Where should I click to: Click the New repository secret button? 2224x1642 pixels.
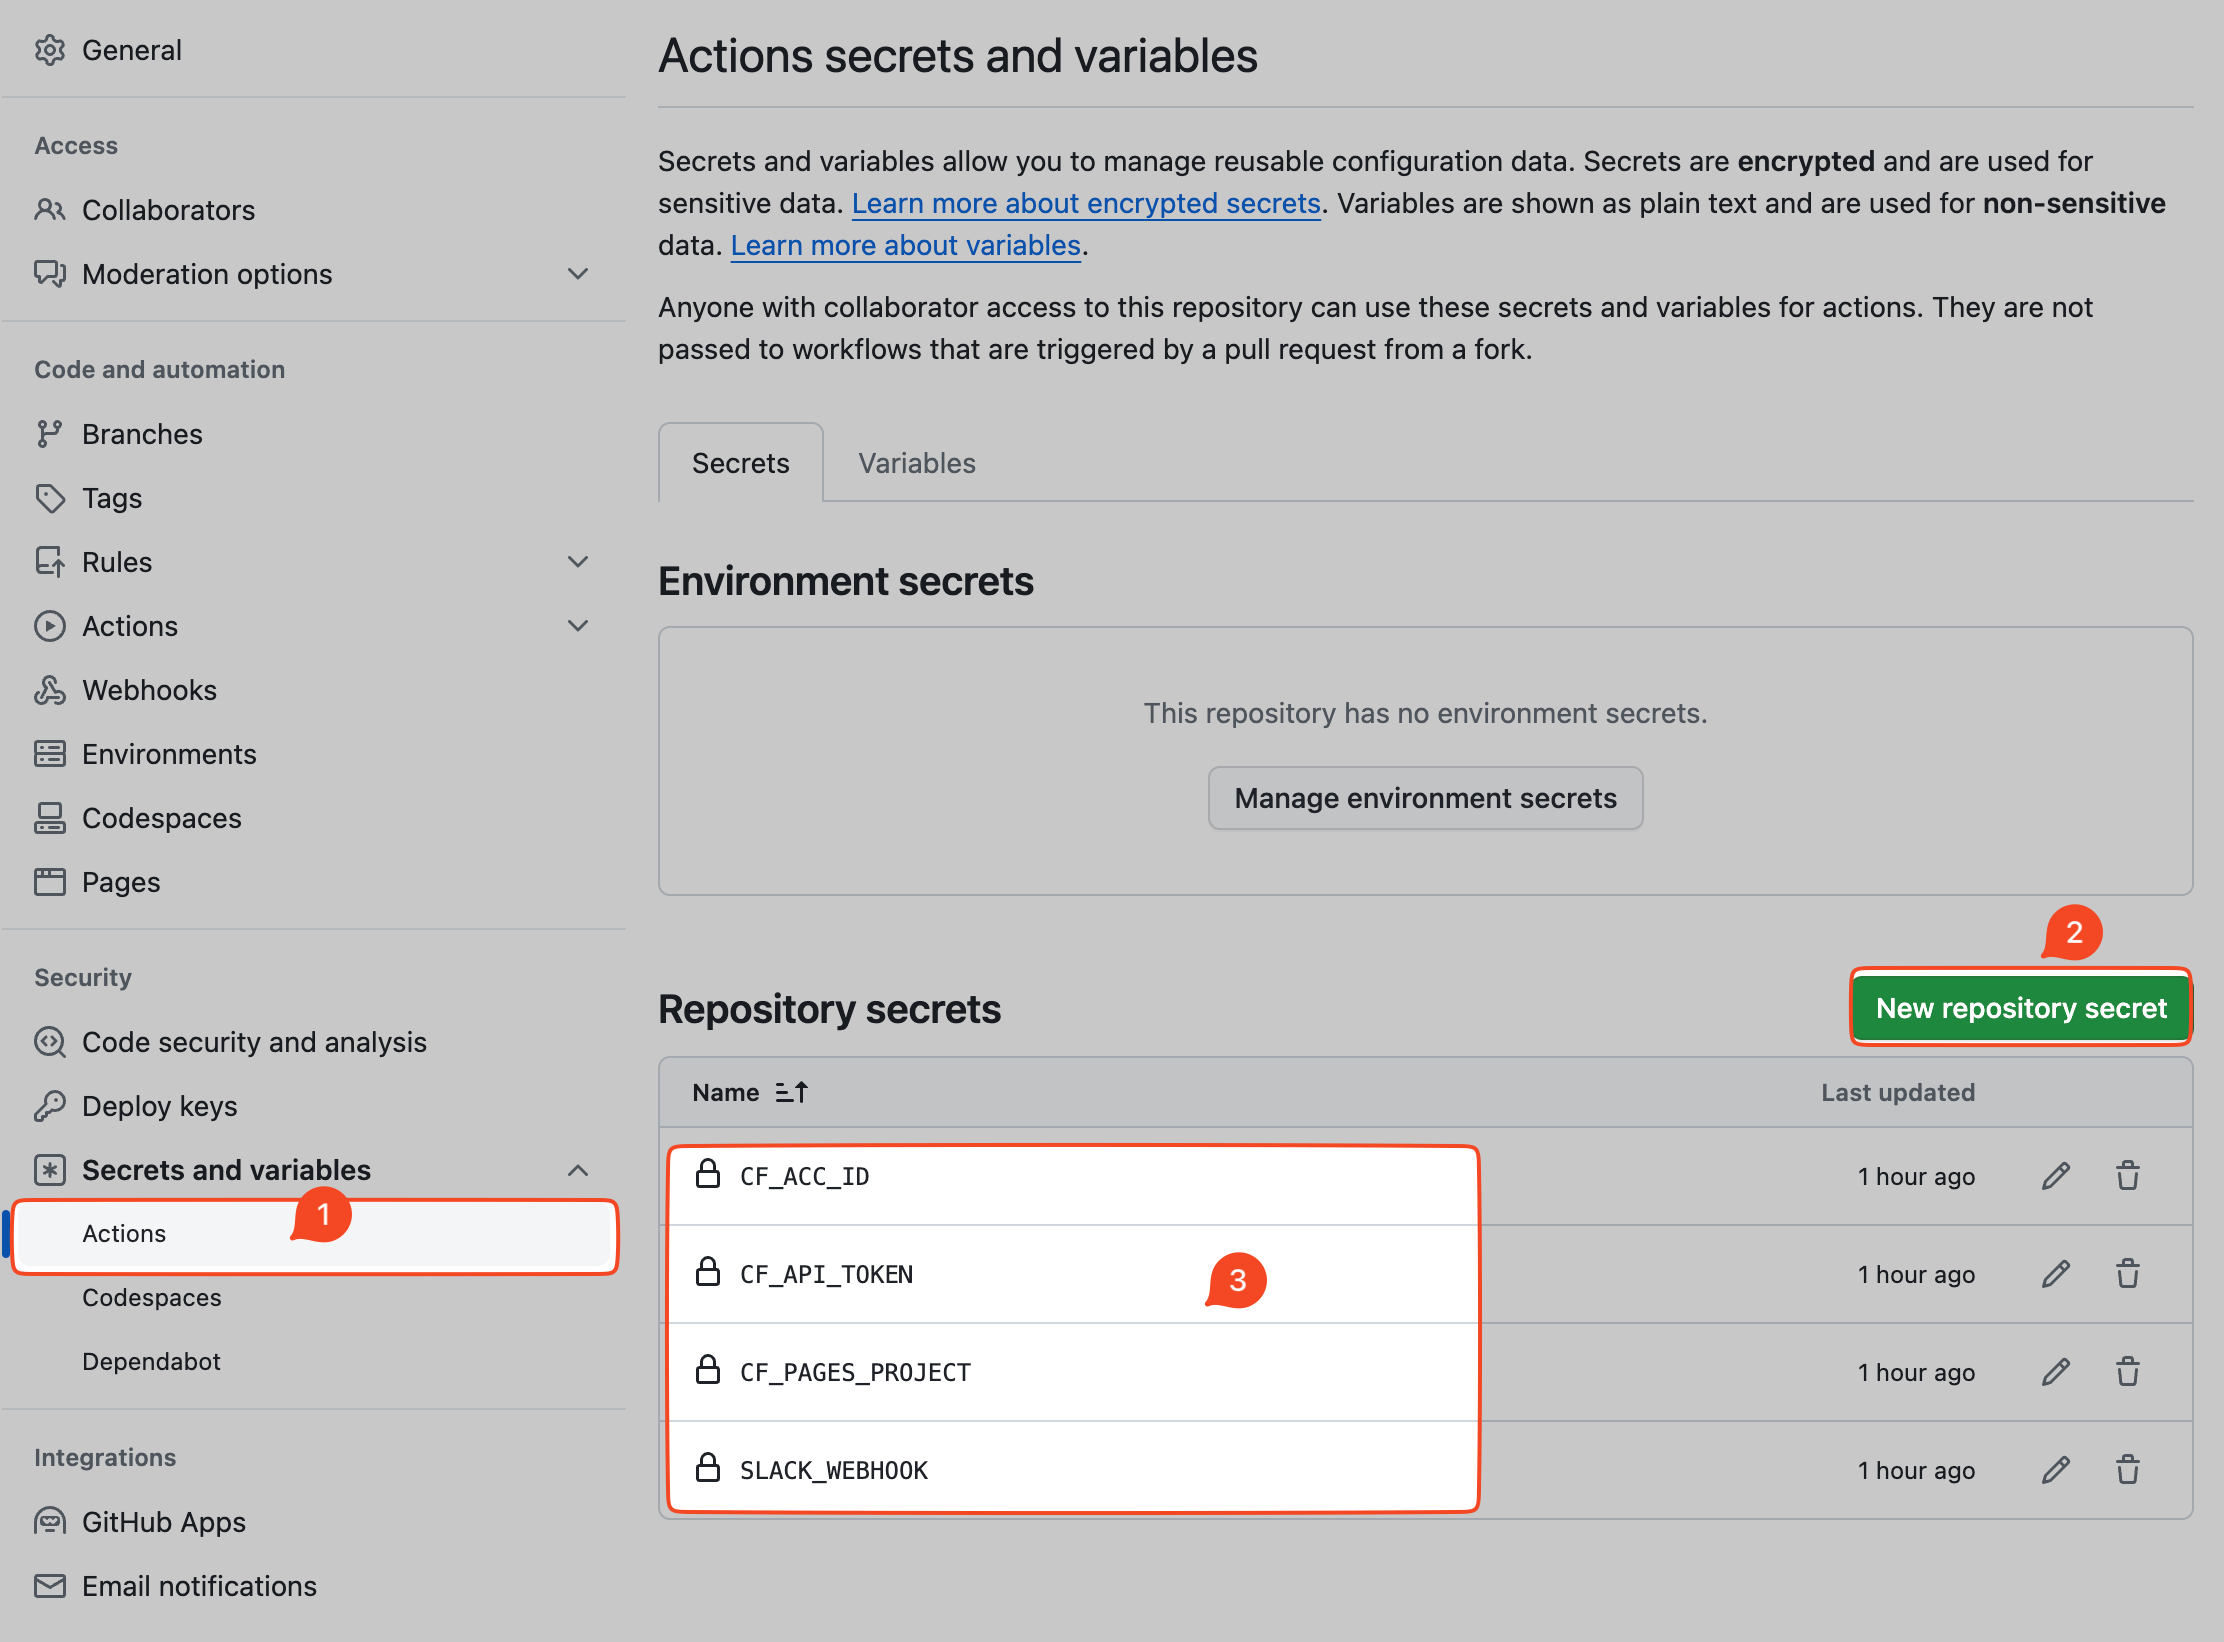(2020, 1008)
